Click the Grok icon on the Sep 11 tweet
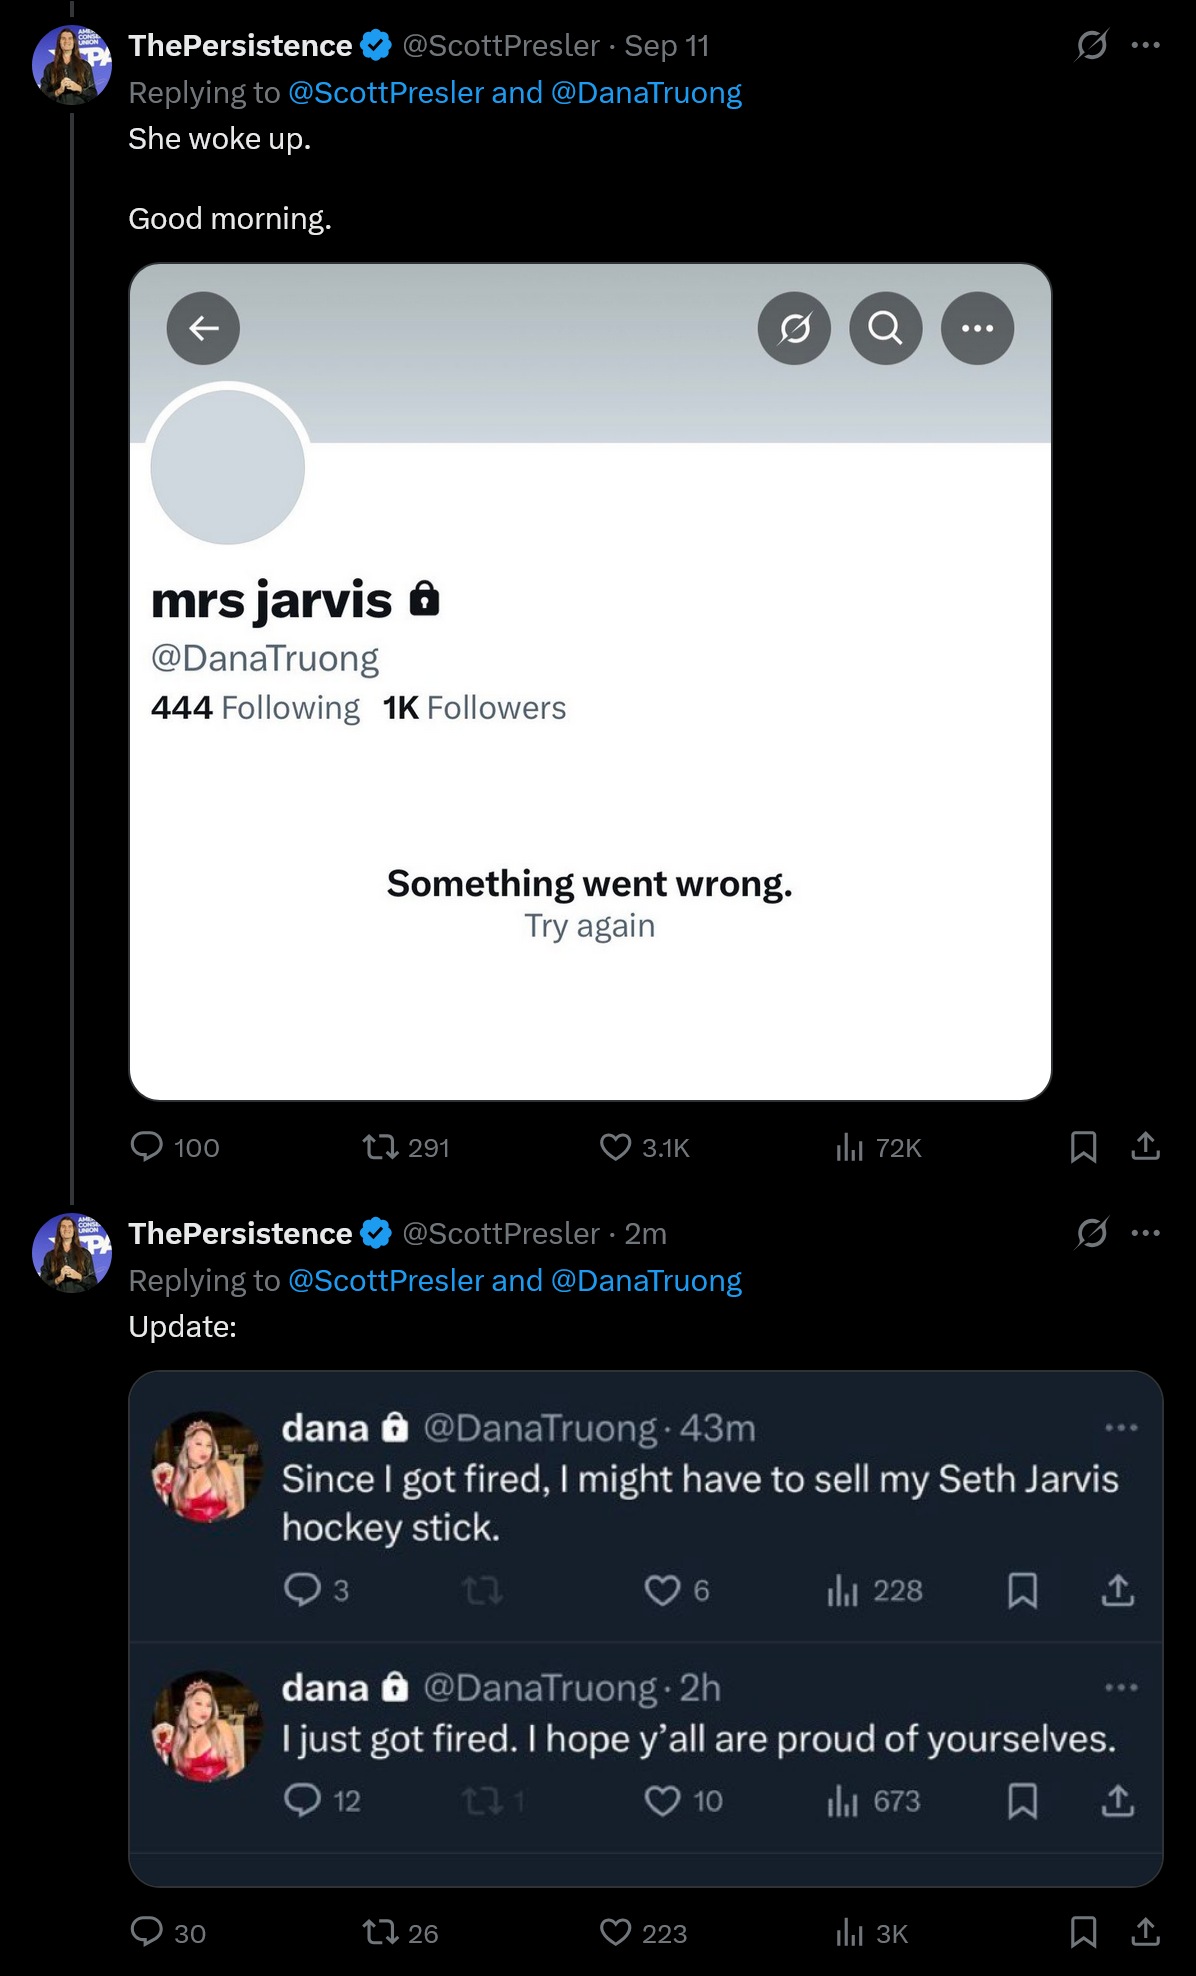Viewport: 1196px width, 1976px height. pyautogui.click(x=1091, y=45)
